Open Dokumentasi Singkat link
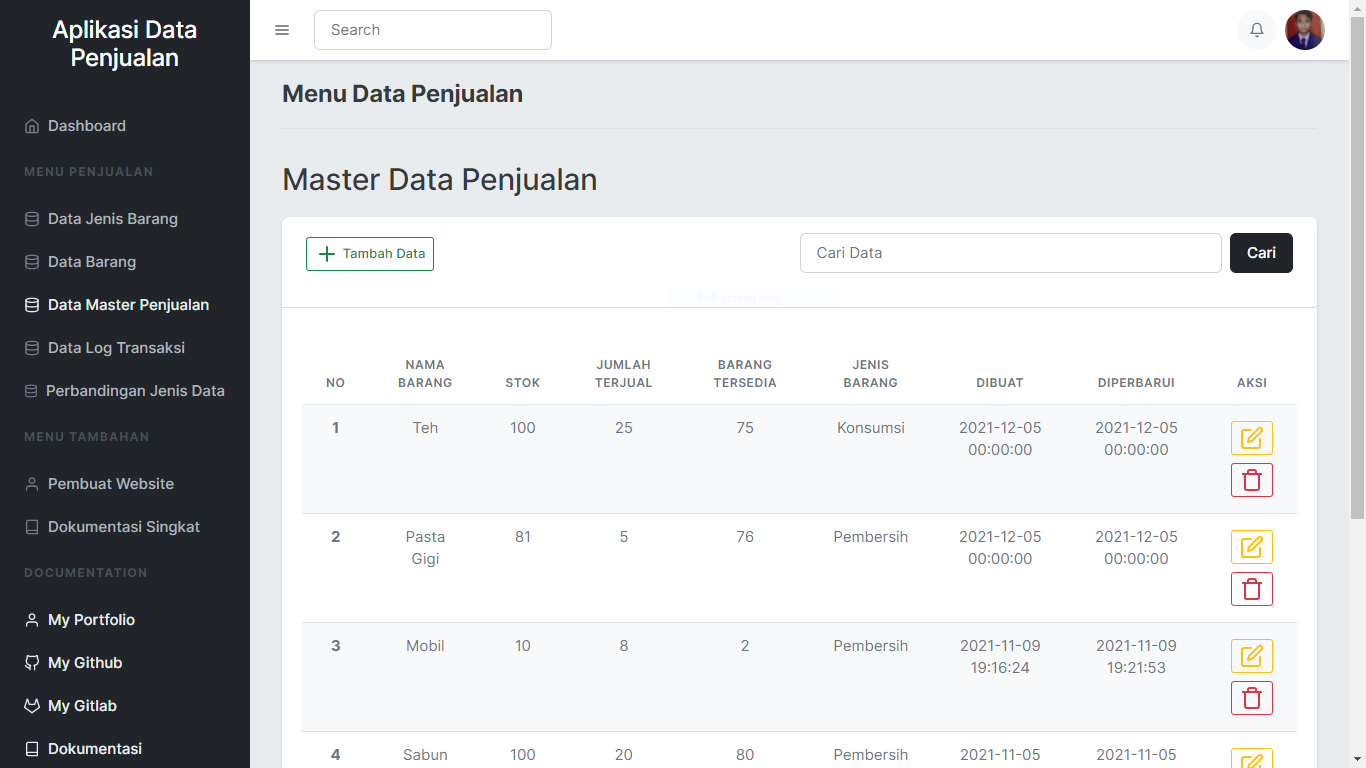Screen dimensions: 1366x768 click(125, 527)
